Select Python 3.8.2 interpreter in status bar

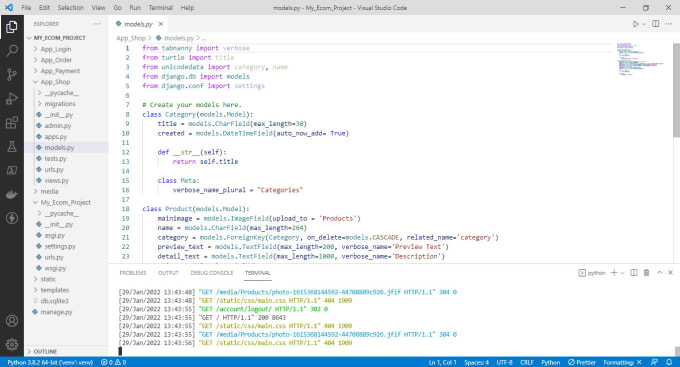click(x=50, y=362)
